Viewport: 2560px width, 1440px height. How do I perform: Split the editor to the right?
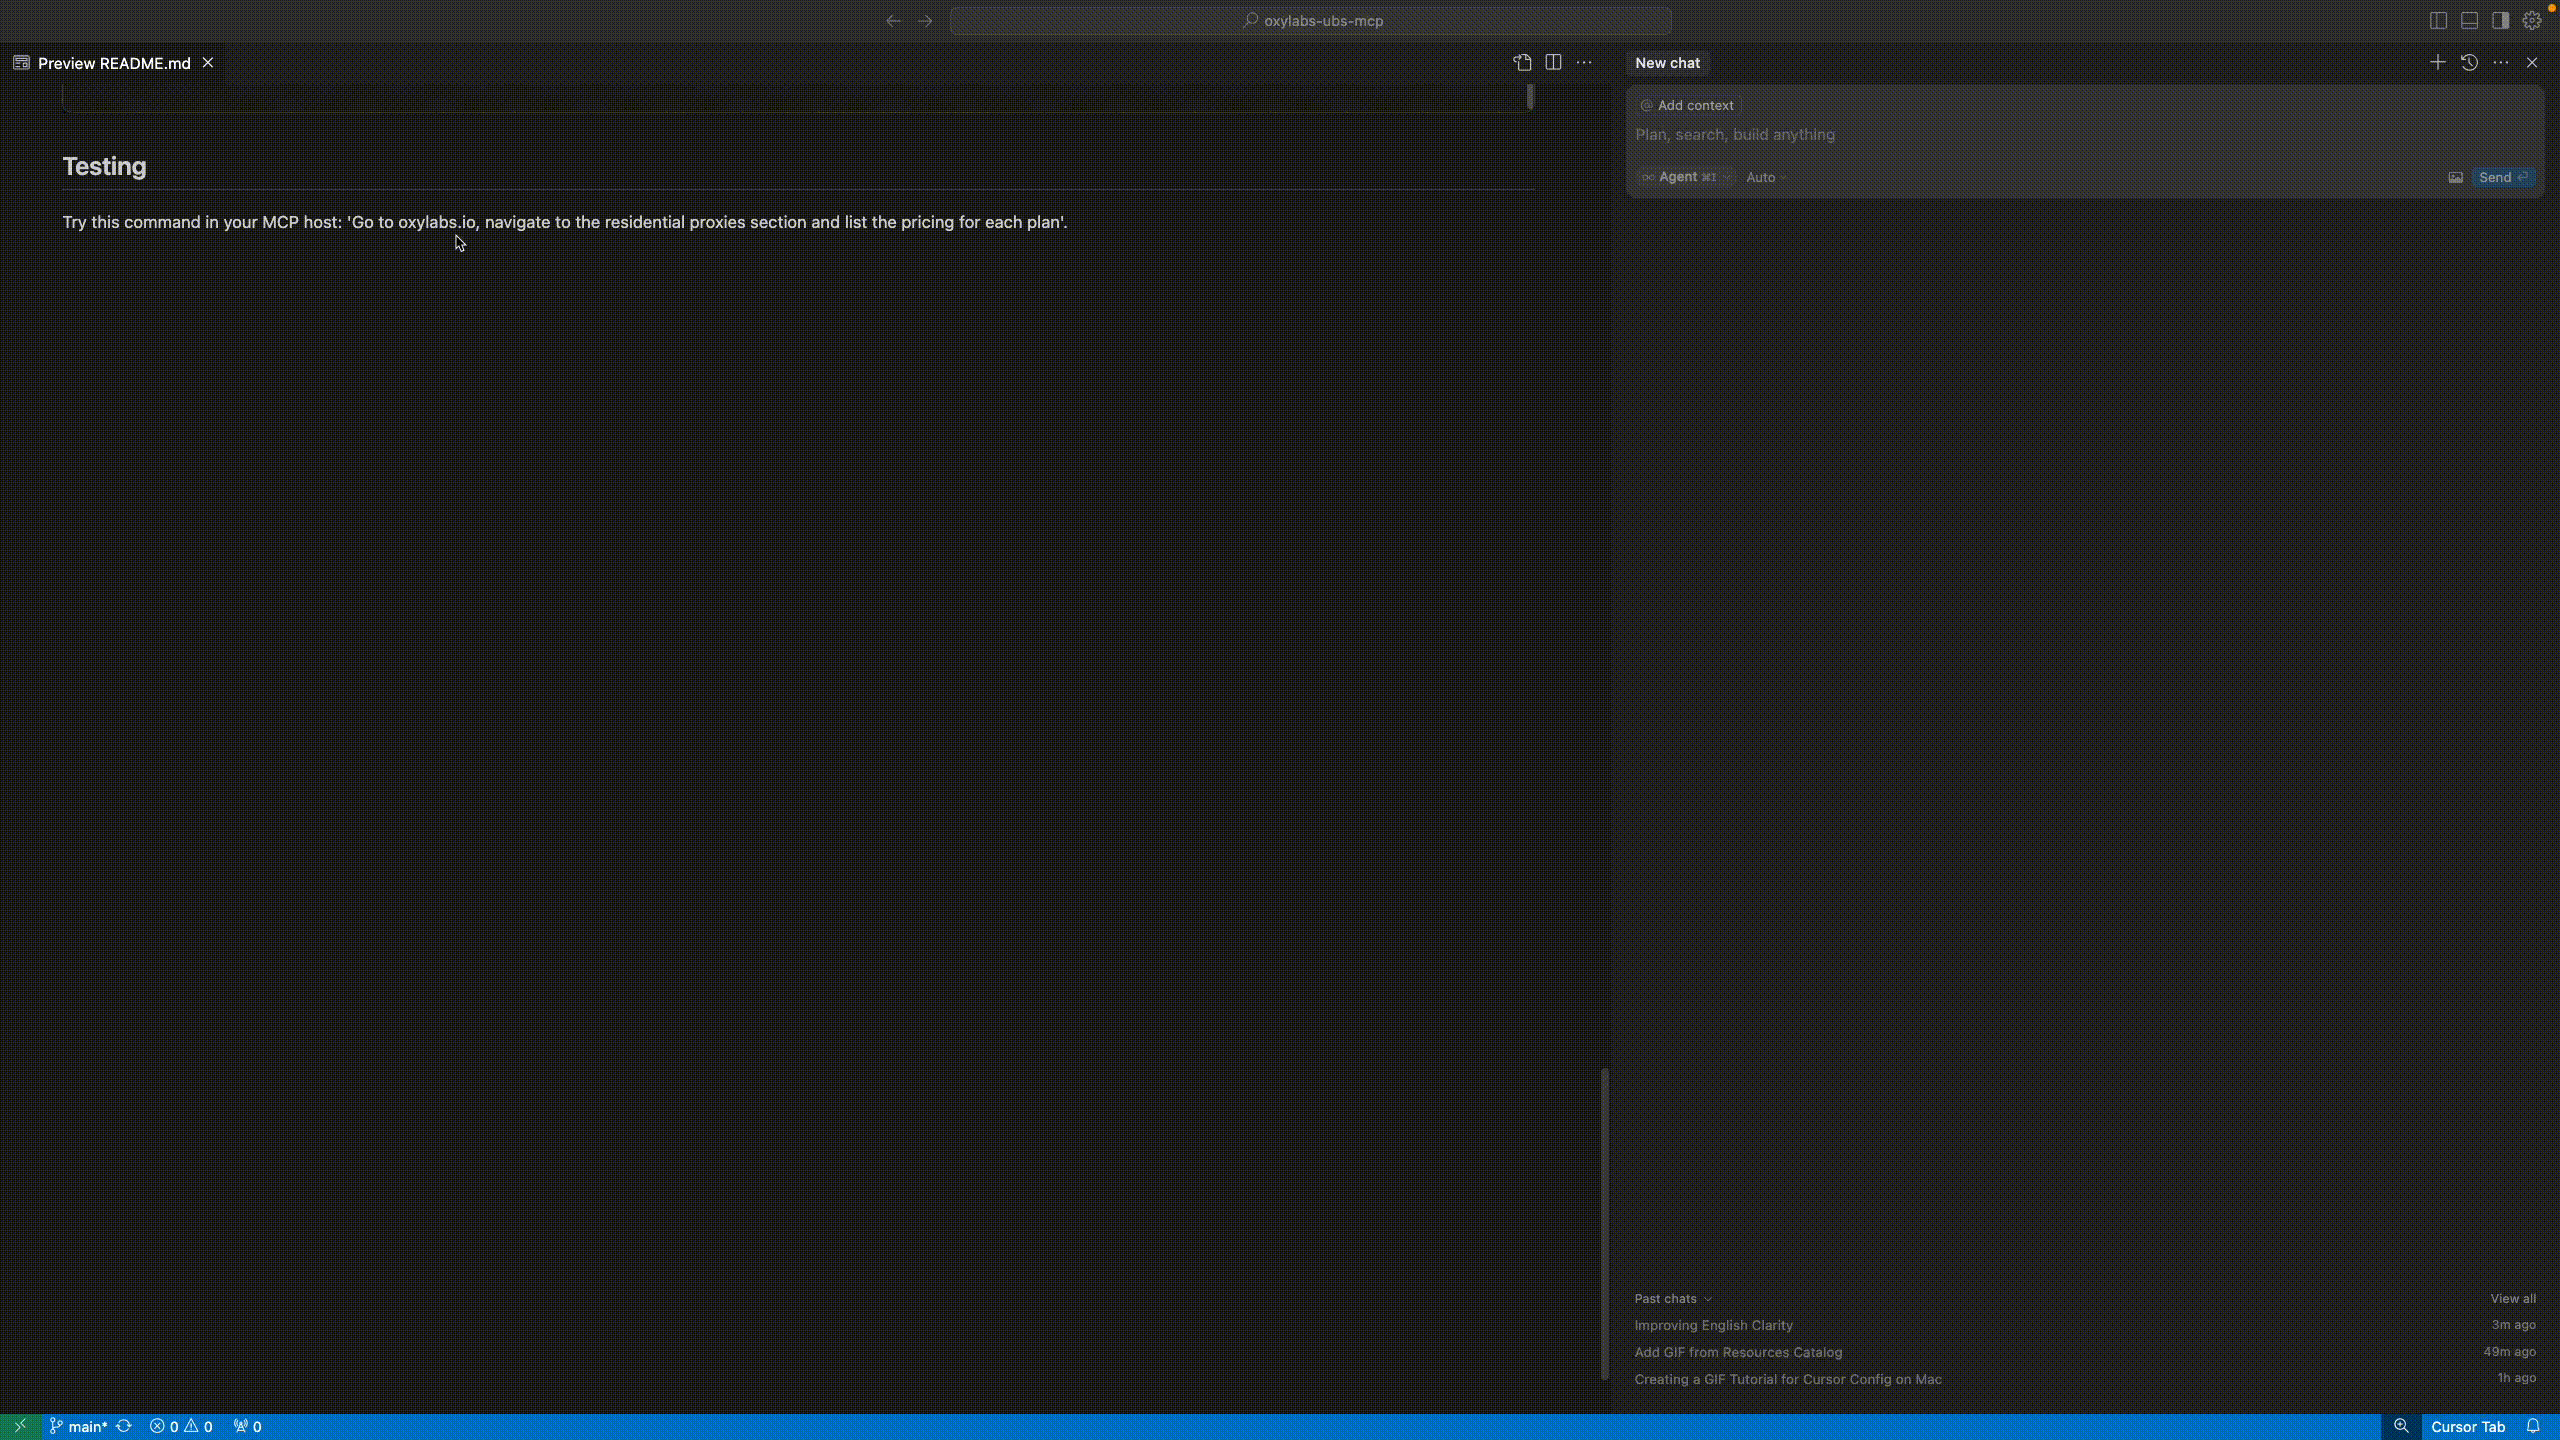tap(1553, 62)
